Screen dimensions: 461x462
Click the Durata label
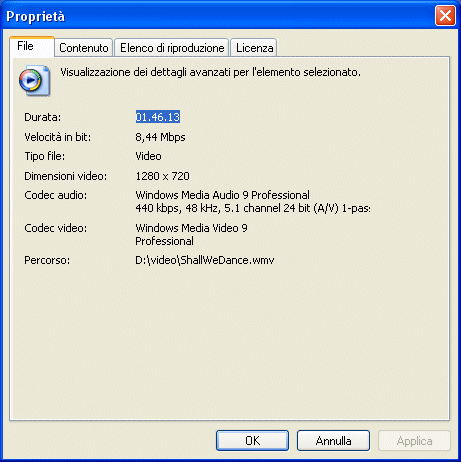43,117
